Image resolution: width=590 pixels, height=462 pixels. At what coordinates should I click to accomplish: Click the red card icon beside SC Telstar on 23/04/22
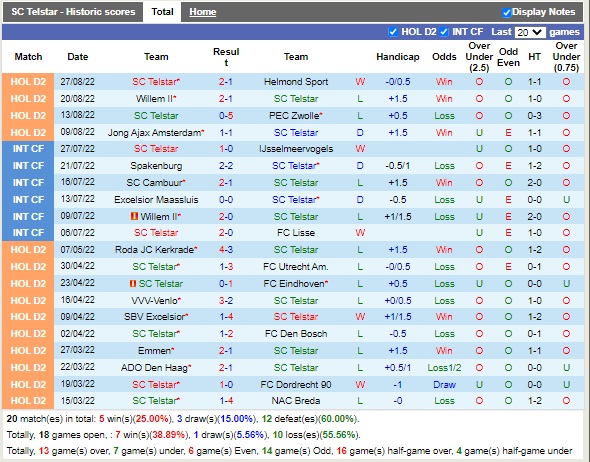pos(133,283)
